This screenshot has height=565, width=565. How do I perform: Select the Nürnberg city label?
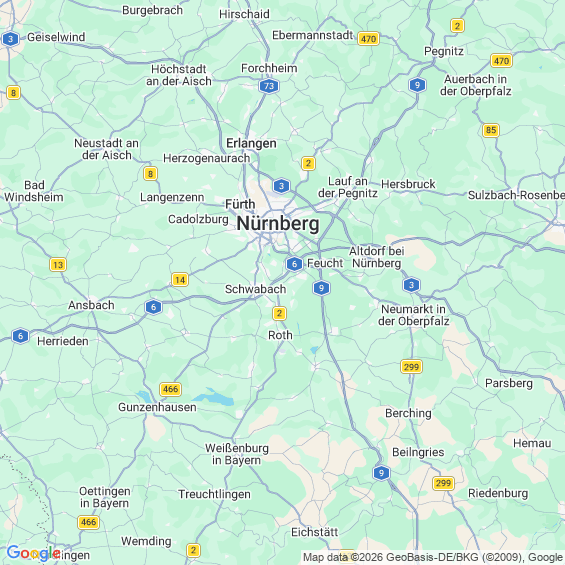coord(278,224)
